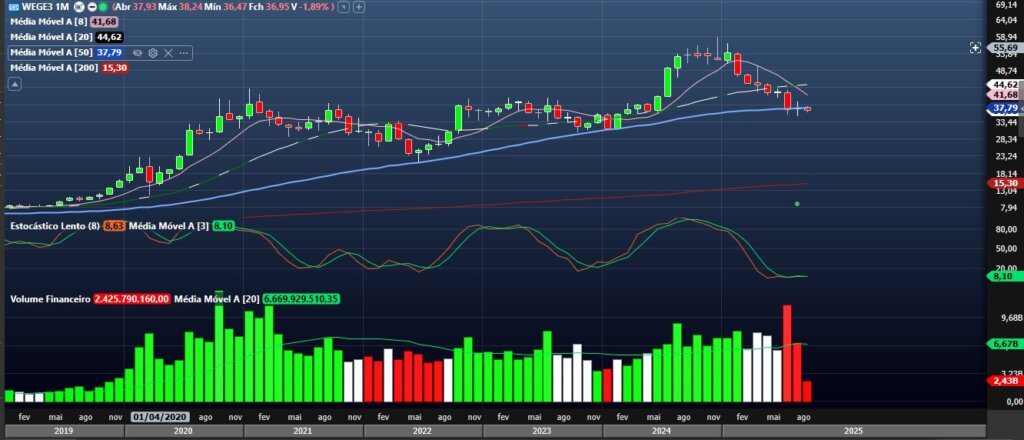This screenshot has width=1024, height=440.
Task: Click the 2023 year segment on timeline
Action: [542, 431]
